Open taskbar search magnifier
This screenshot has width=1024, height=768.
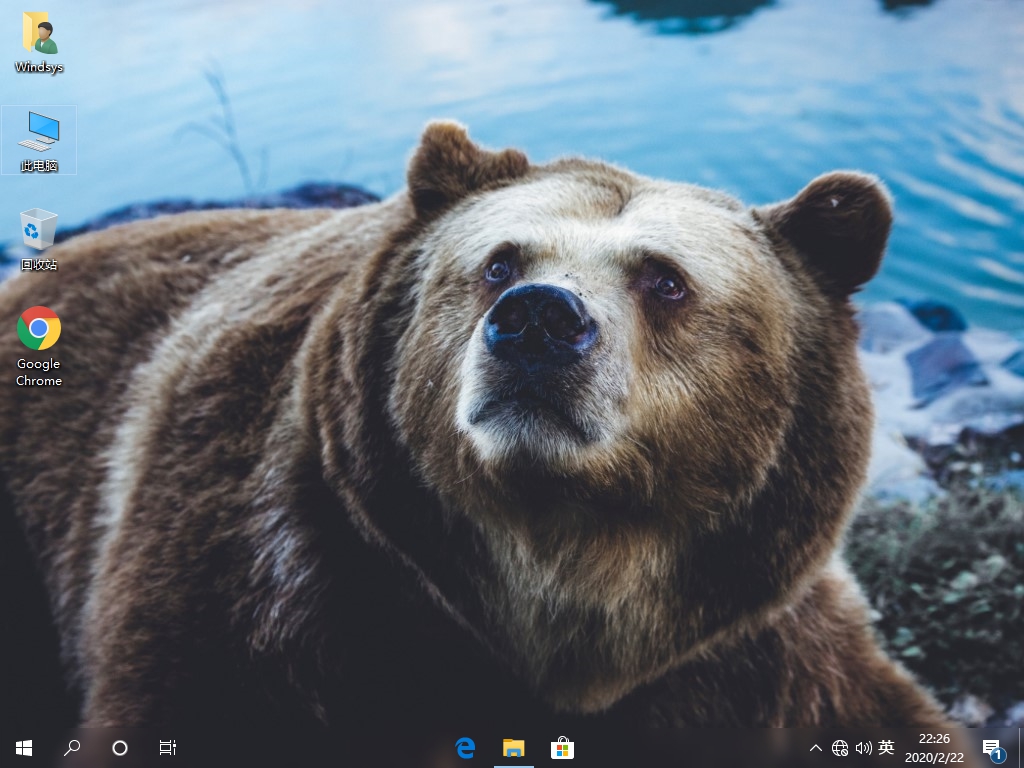72,747
